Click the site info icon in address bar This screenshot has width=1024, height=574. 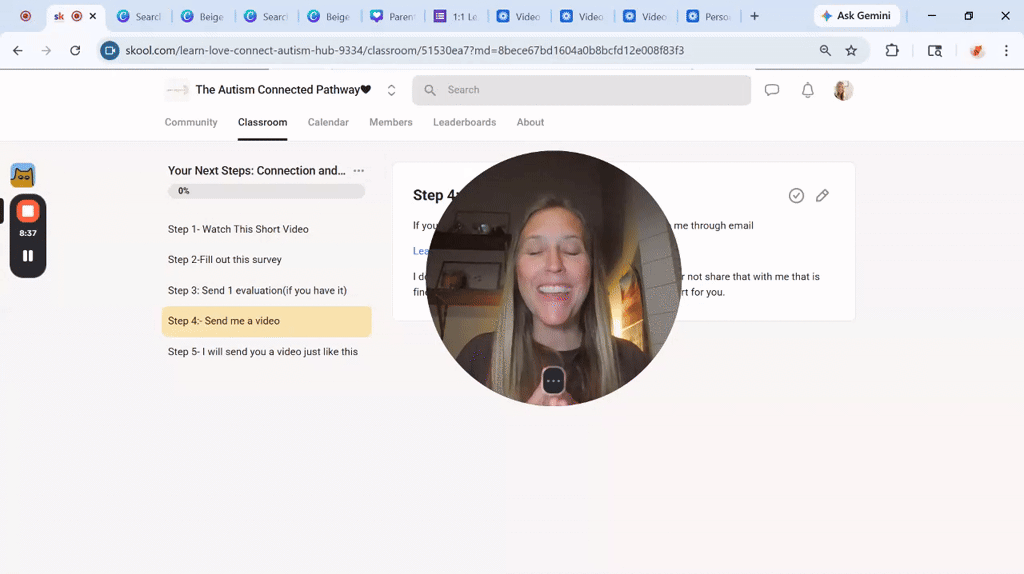coord(110,50)
